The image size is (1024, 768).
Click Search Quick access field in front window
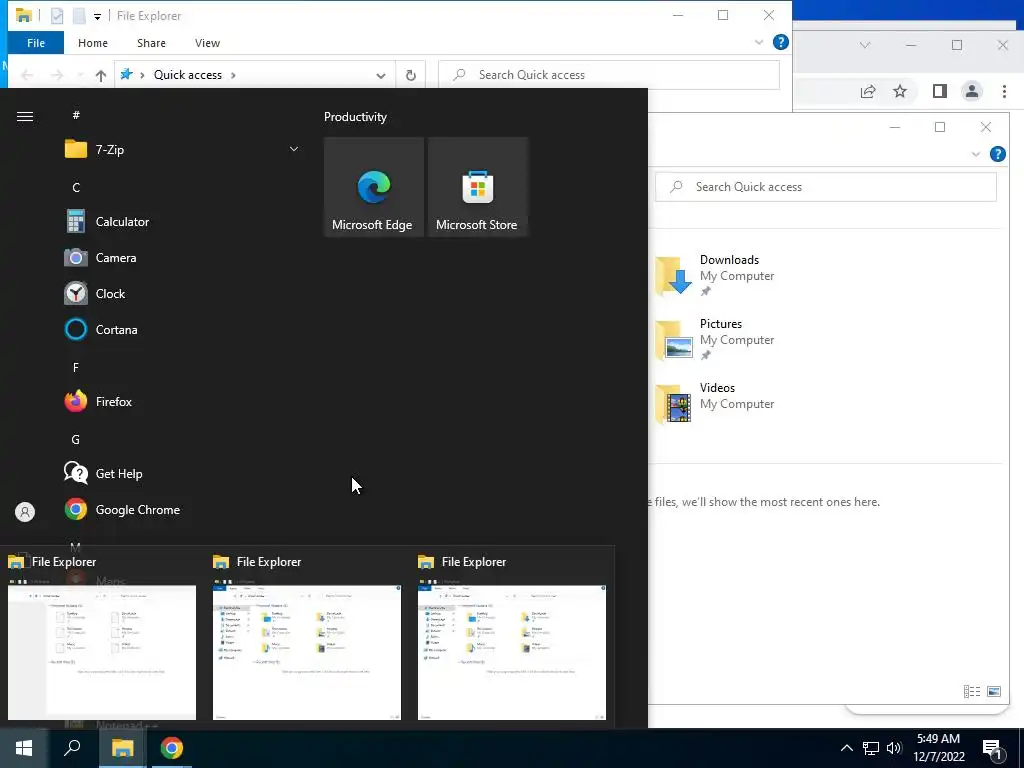click(609, 74)
